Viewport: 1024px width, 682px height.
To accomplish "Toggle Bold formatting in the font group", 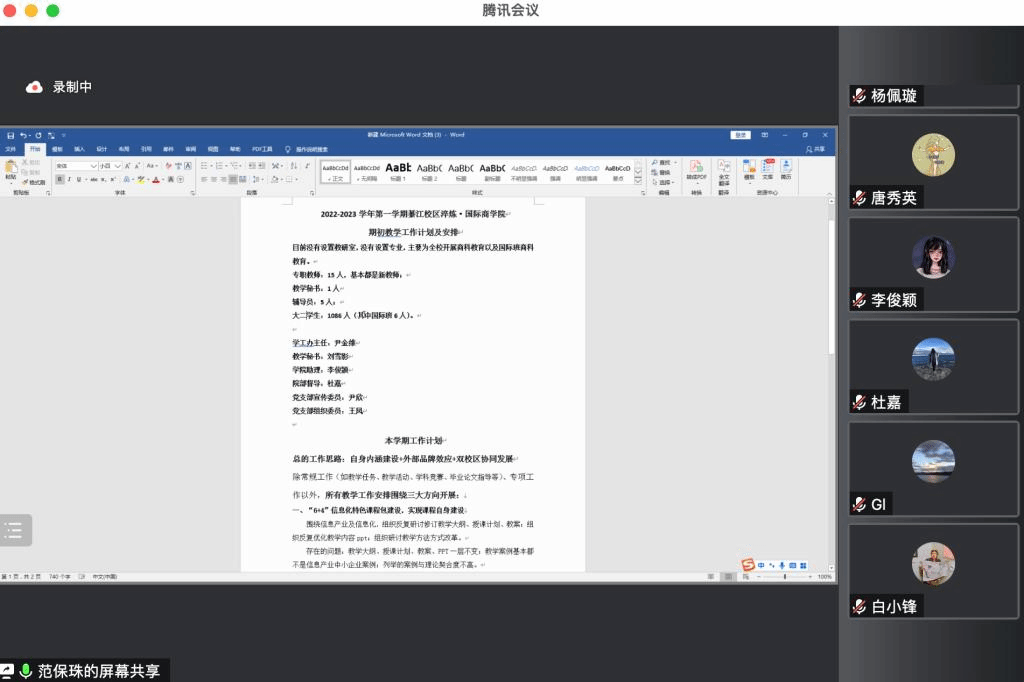I will [x=59, y=179].
